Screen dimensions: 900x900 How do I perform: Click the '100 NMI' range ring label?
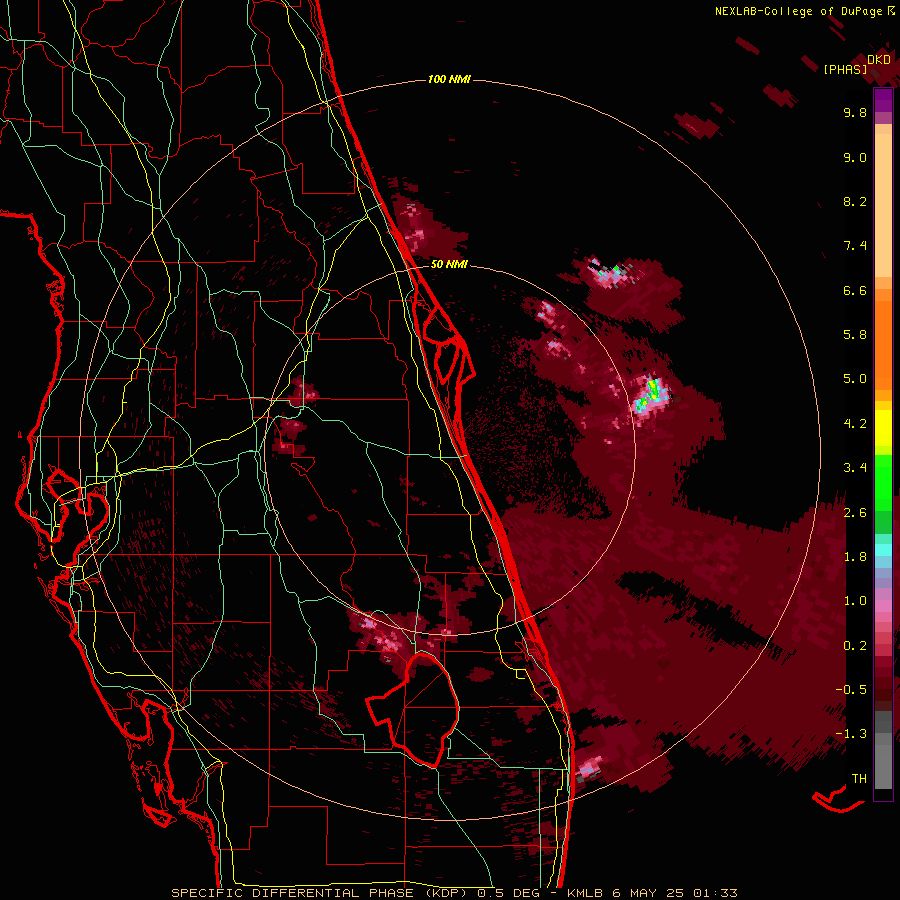pos(449,79)
